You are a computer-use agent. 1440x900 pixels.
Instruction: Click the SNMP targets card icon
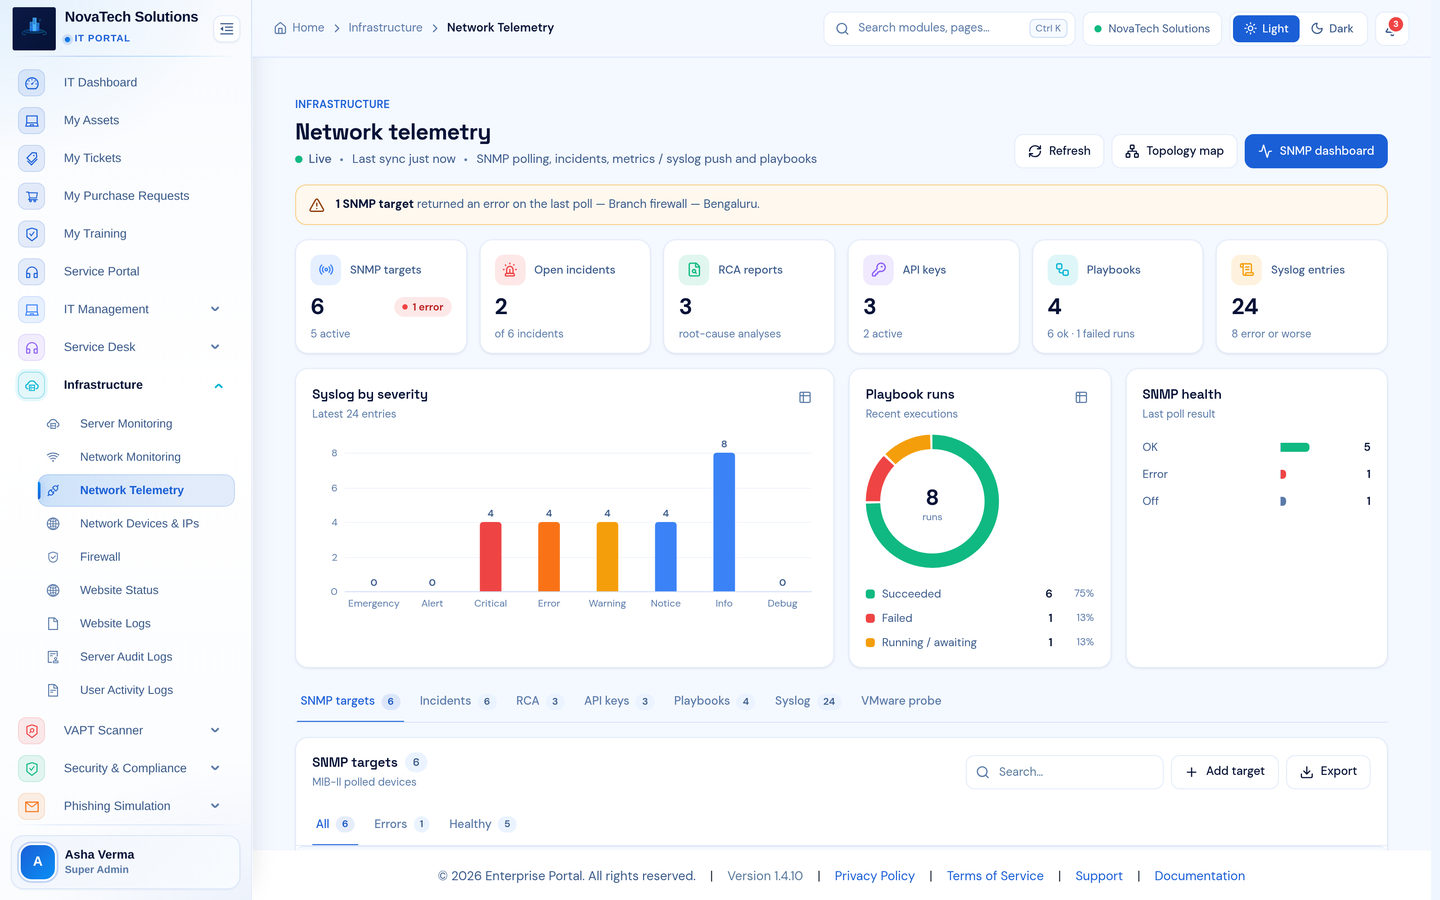pyautogui.click(x=326, y=270)
